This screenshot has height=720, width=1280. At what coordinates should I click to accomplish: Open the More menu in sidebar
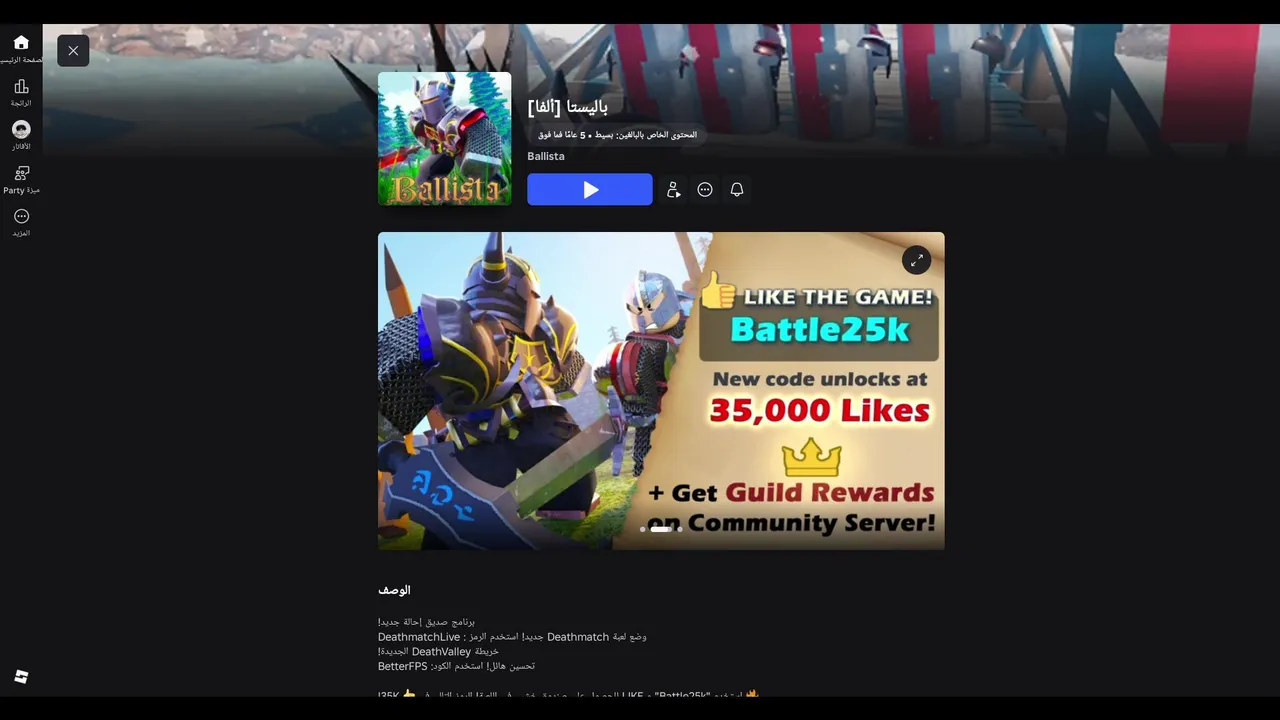(21, 222)
